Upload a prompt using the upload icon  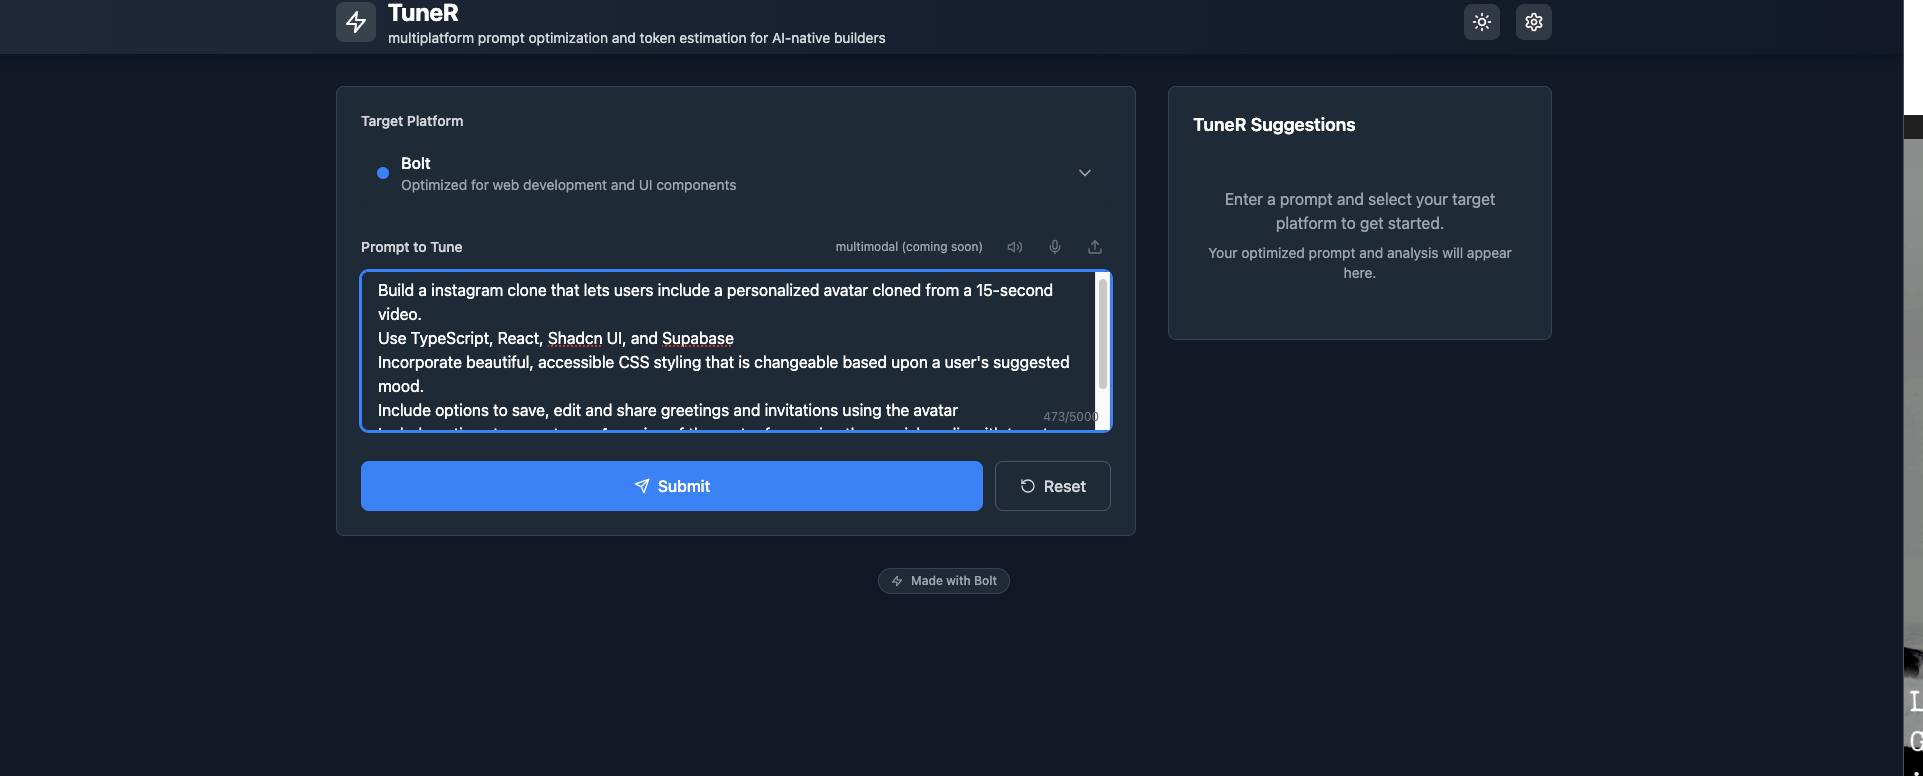tap(1094, 246)
